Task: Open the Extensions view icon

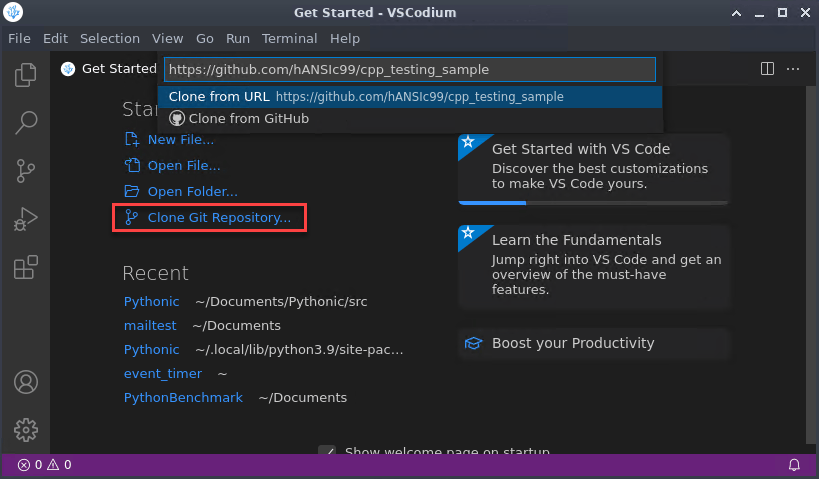Action: coord(26,267)
